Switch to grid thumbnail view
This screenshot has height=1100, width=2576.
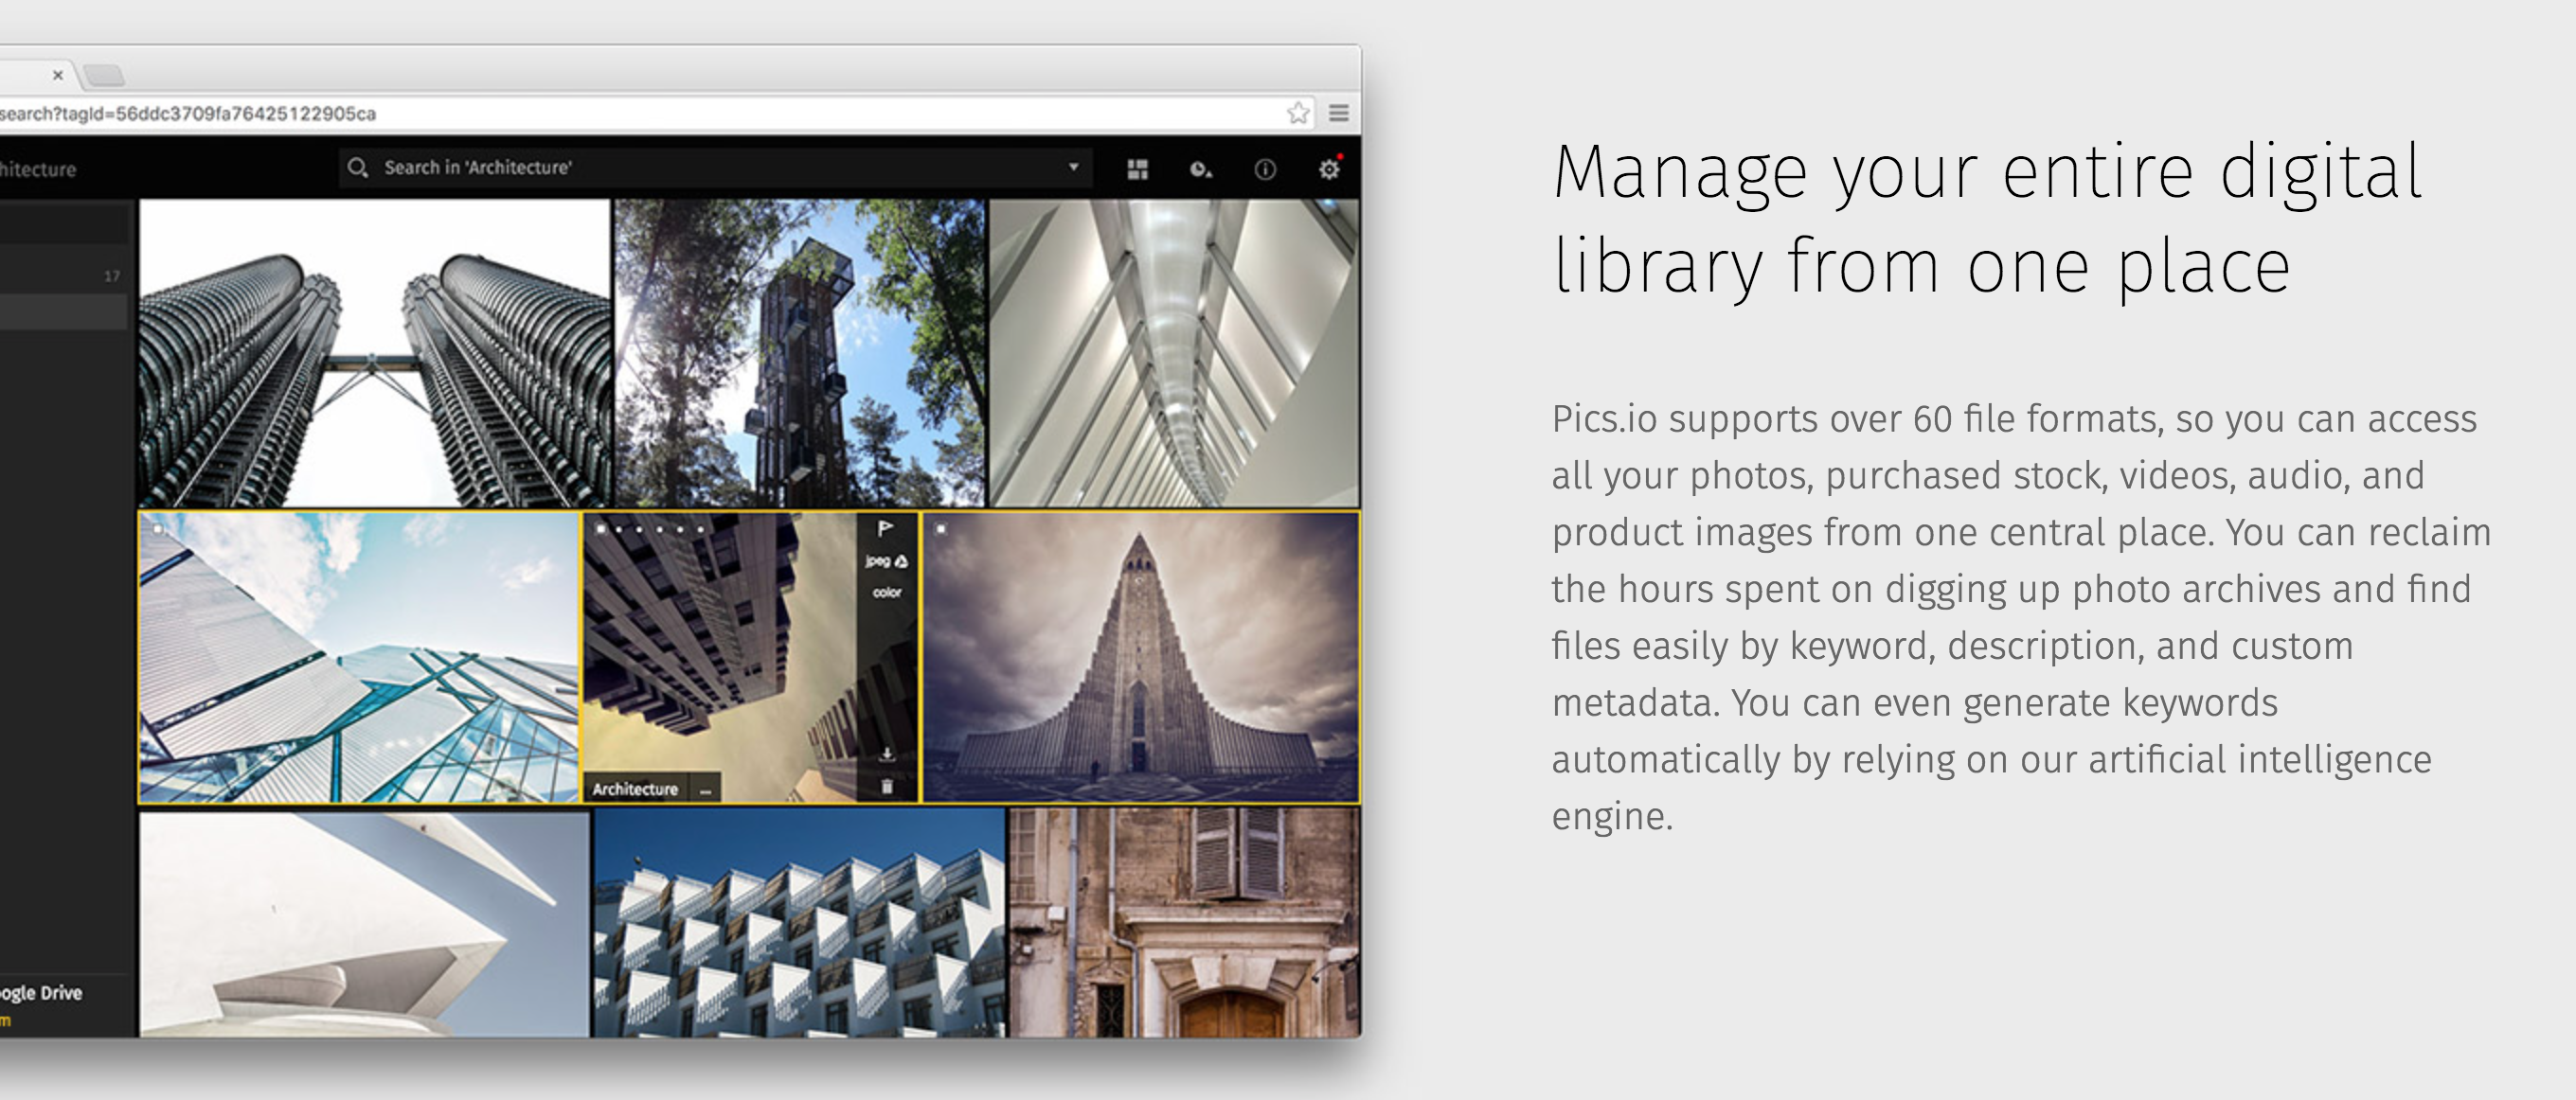[x=1137, y=169]
